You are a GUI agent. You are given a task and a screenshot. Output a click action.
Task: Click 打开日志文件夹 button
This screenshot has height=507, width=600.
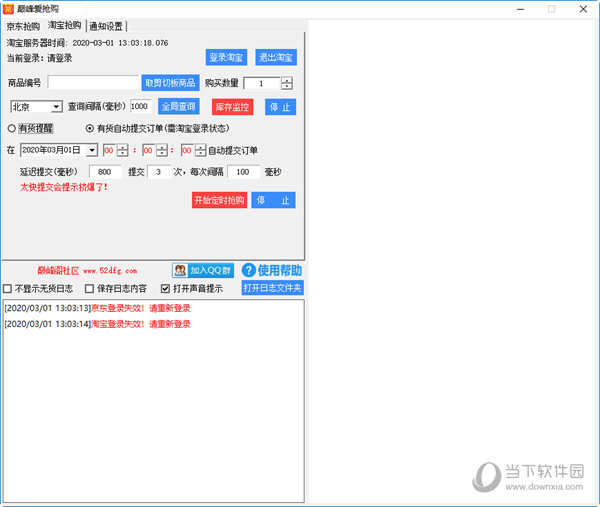(x=272, y=287)
